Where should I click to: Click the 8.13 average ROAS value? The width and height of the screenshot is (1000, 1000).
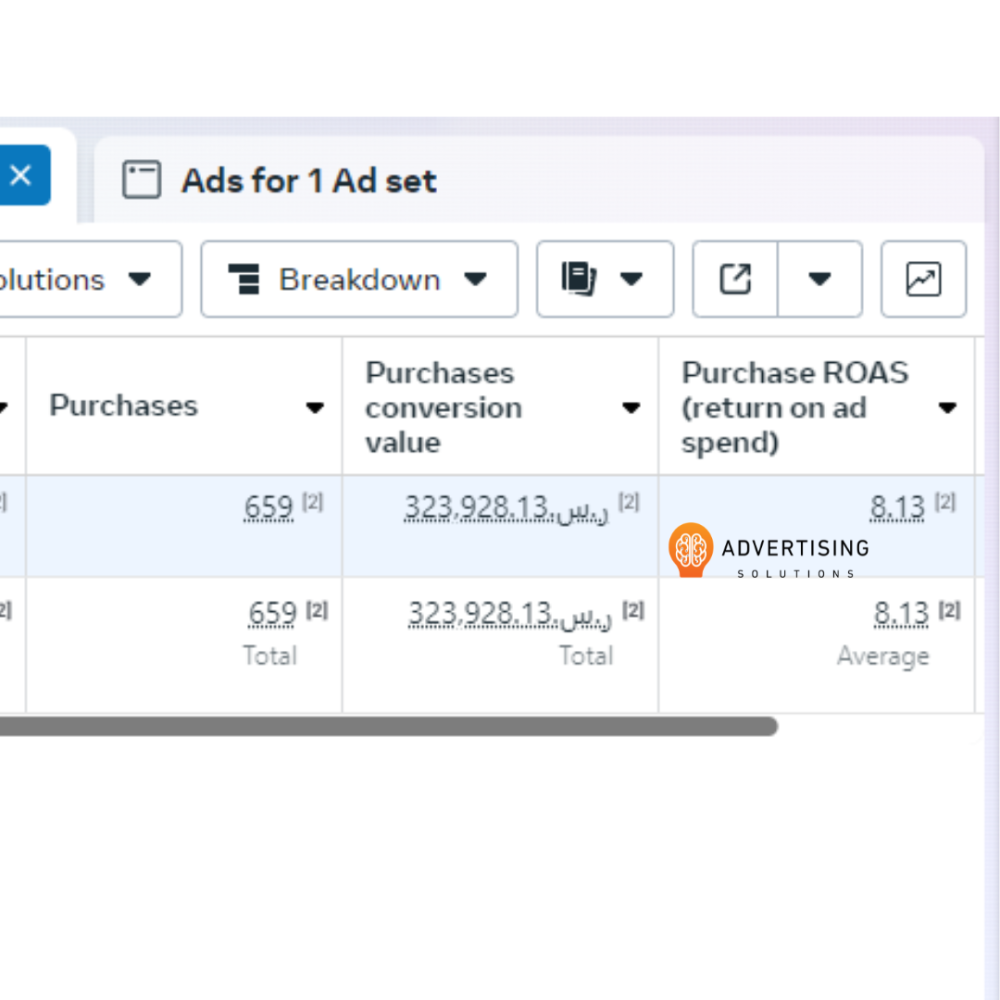click(x=901, y=613)
